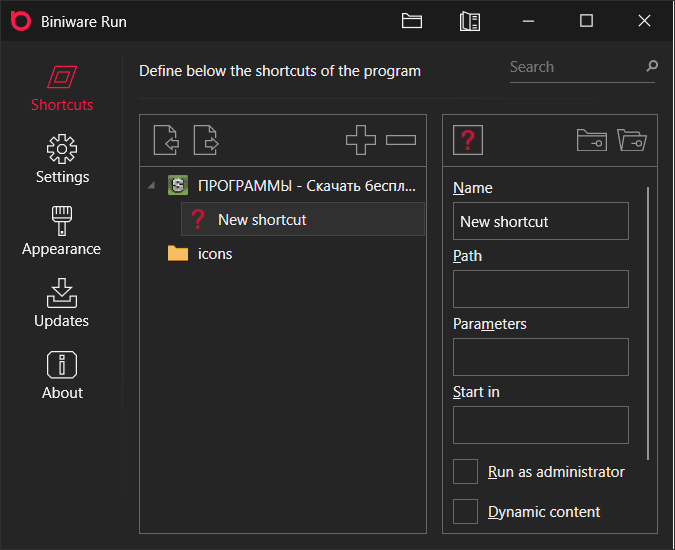Open the help book icon in title bar
675x550 pixels.
470,21
